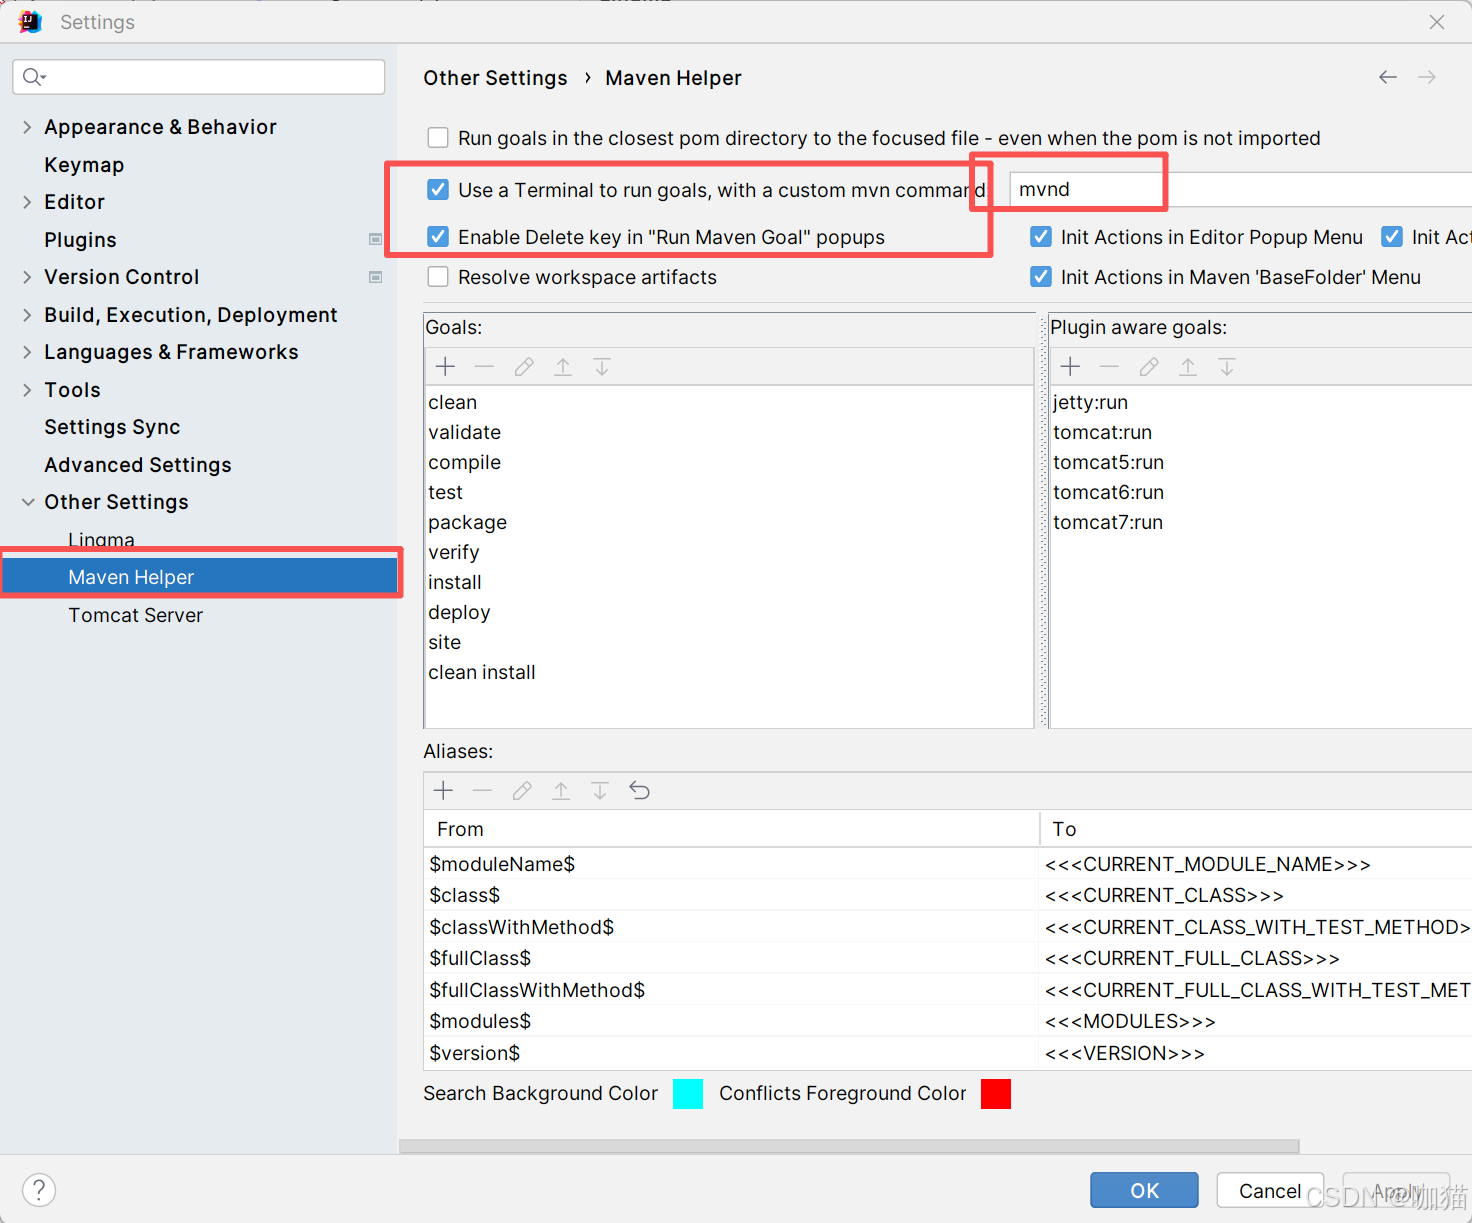Click the custom mvn command field
The height and width of the screenshot is (1223, 1472).
click(x=1240, y=189)
